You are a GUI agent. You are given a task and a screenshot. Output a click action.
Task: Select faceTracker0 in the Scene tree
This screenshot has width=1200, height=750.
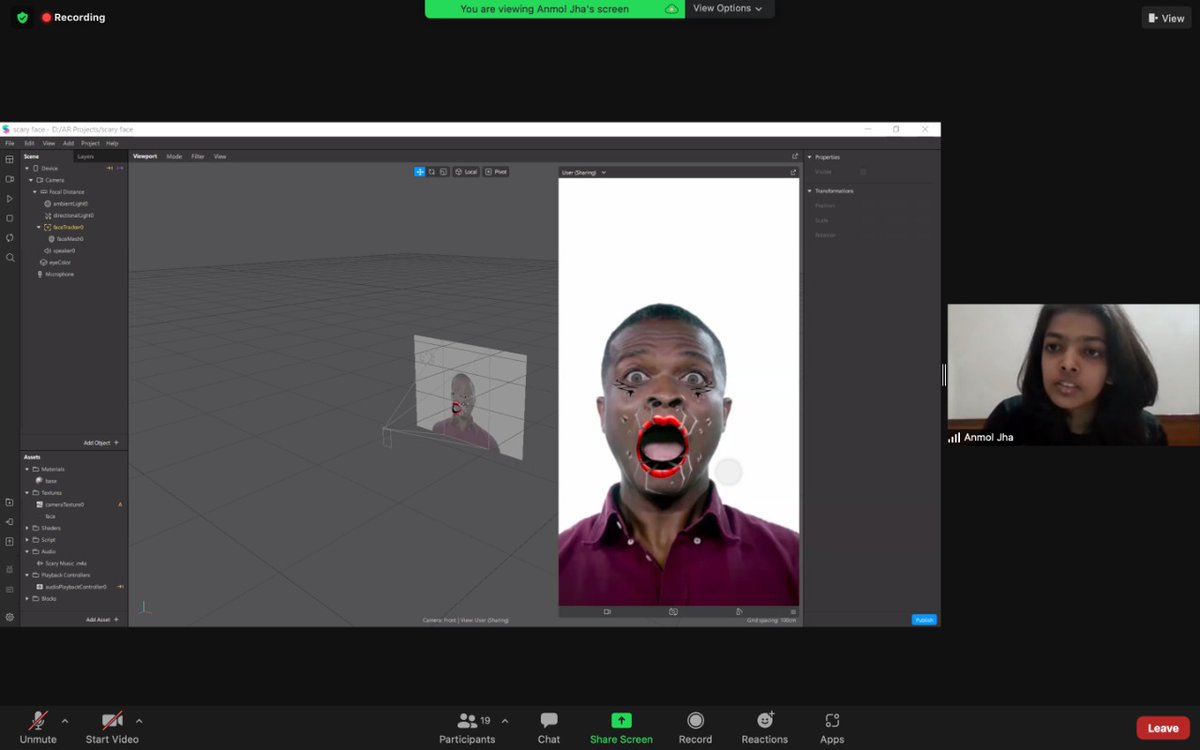pyautogui.click(x=68, y=227)
